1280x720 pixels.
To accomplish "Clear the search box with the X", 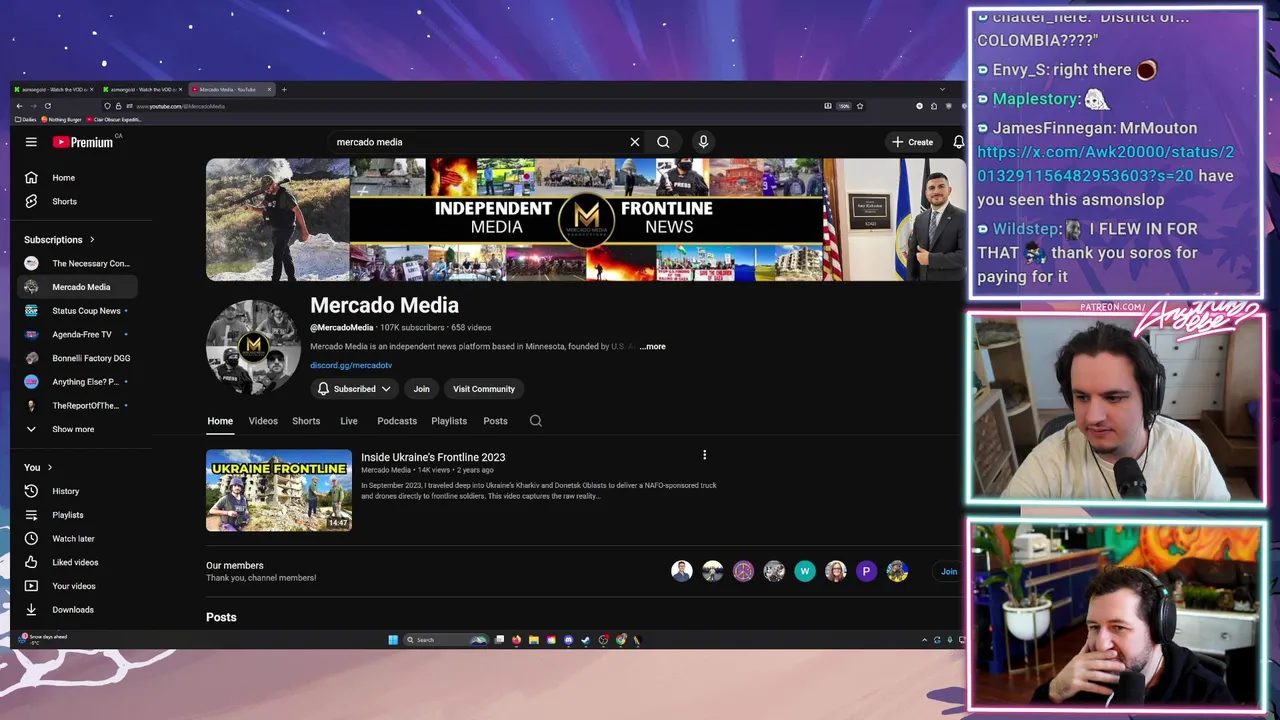I will 634,142.
